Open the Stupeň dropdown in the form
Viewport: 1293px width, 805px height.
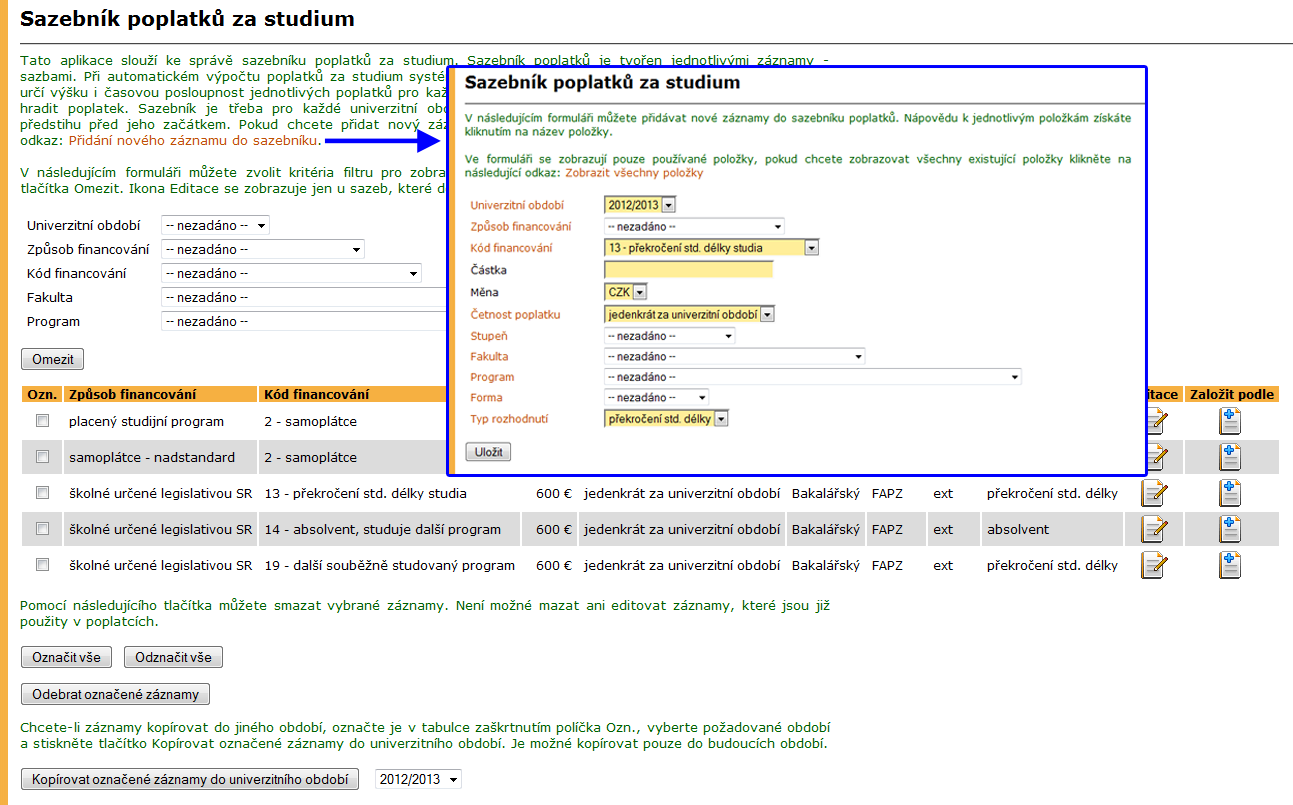click(x=669, y=336)
